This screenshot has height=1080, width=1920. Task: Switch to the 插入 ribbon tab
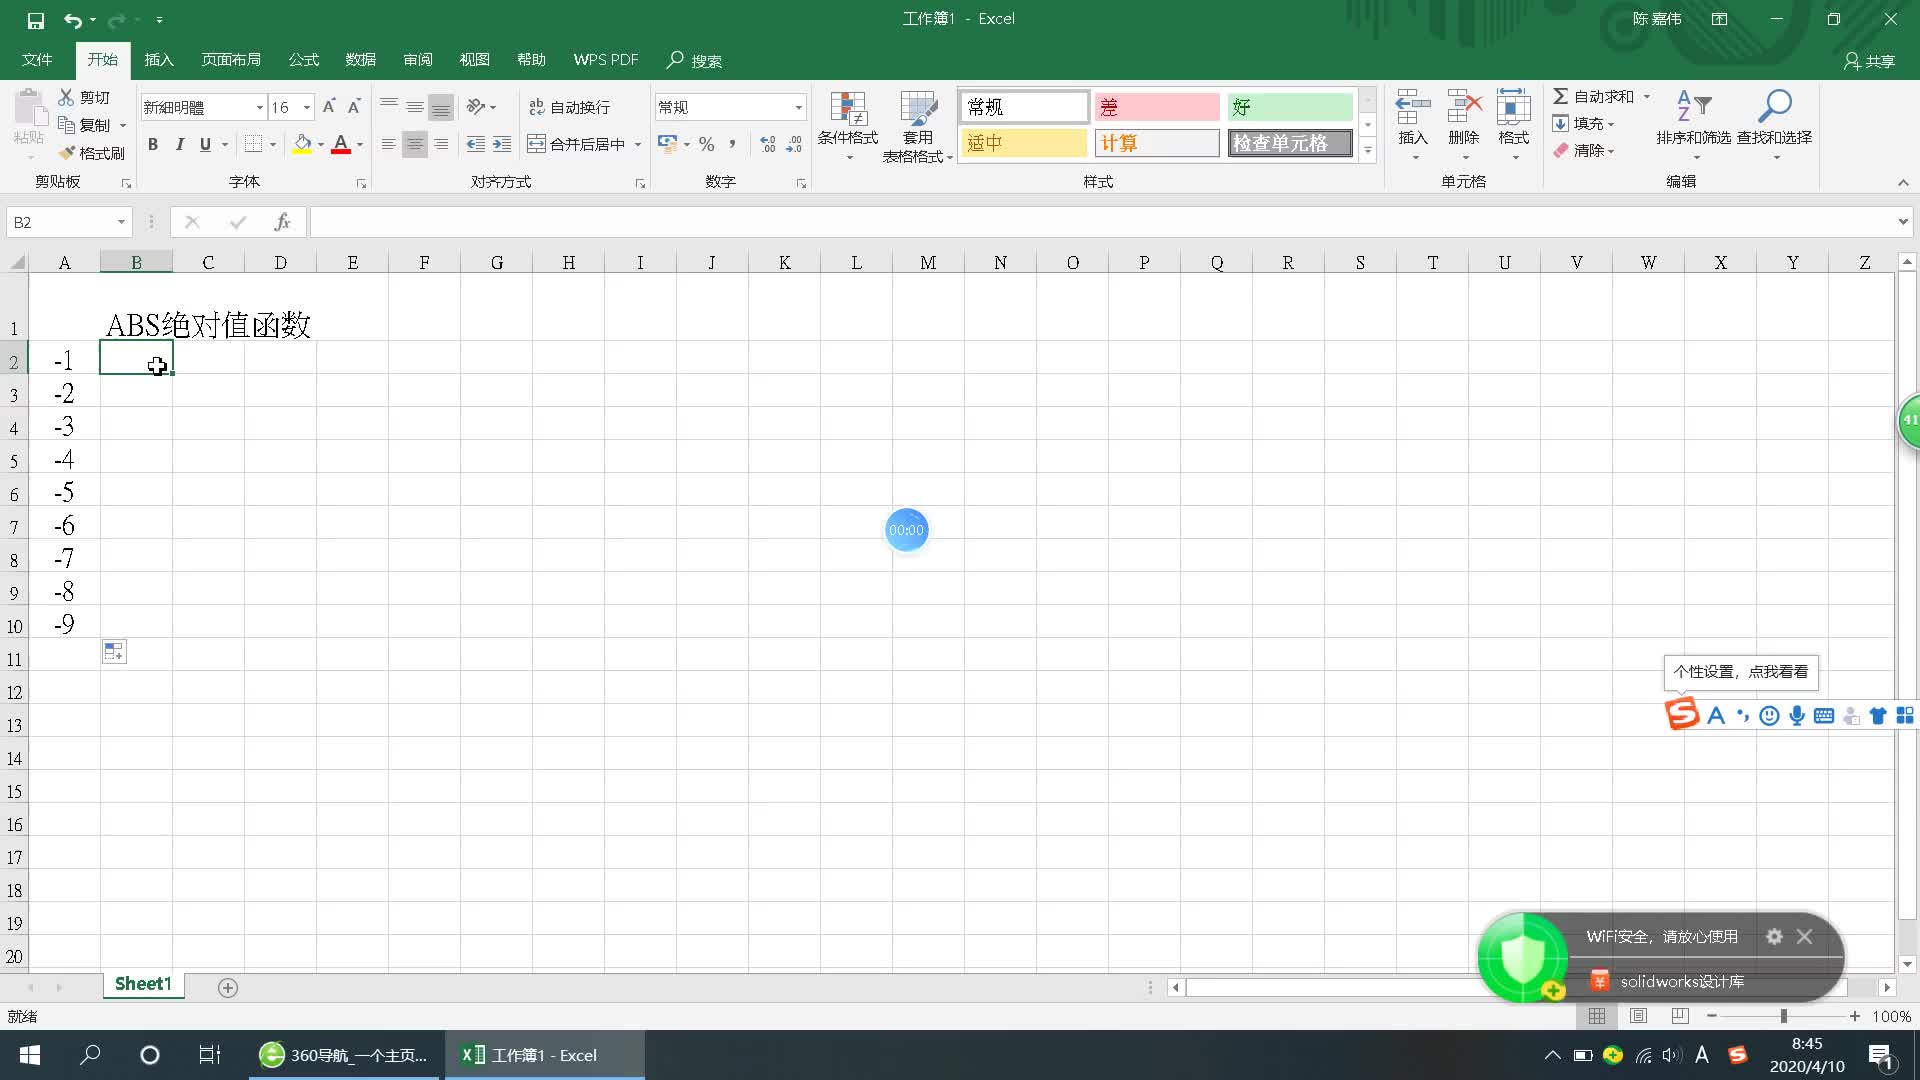[159, 60]
